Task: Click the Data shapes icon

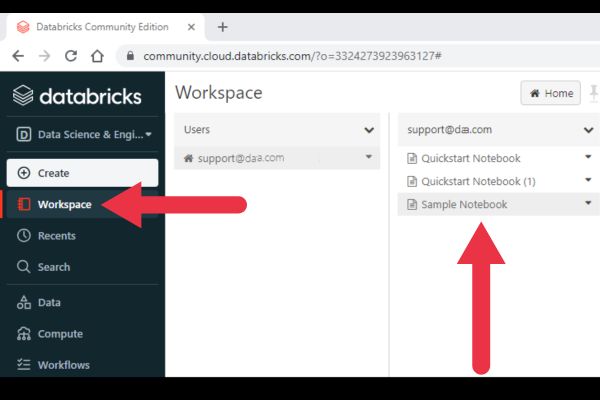Action: coord(24,302)
